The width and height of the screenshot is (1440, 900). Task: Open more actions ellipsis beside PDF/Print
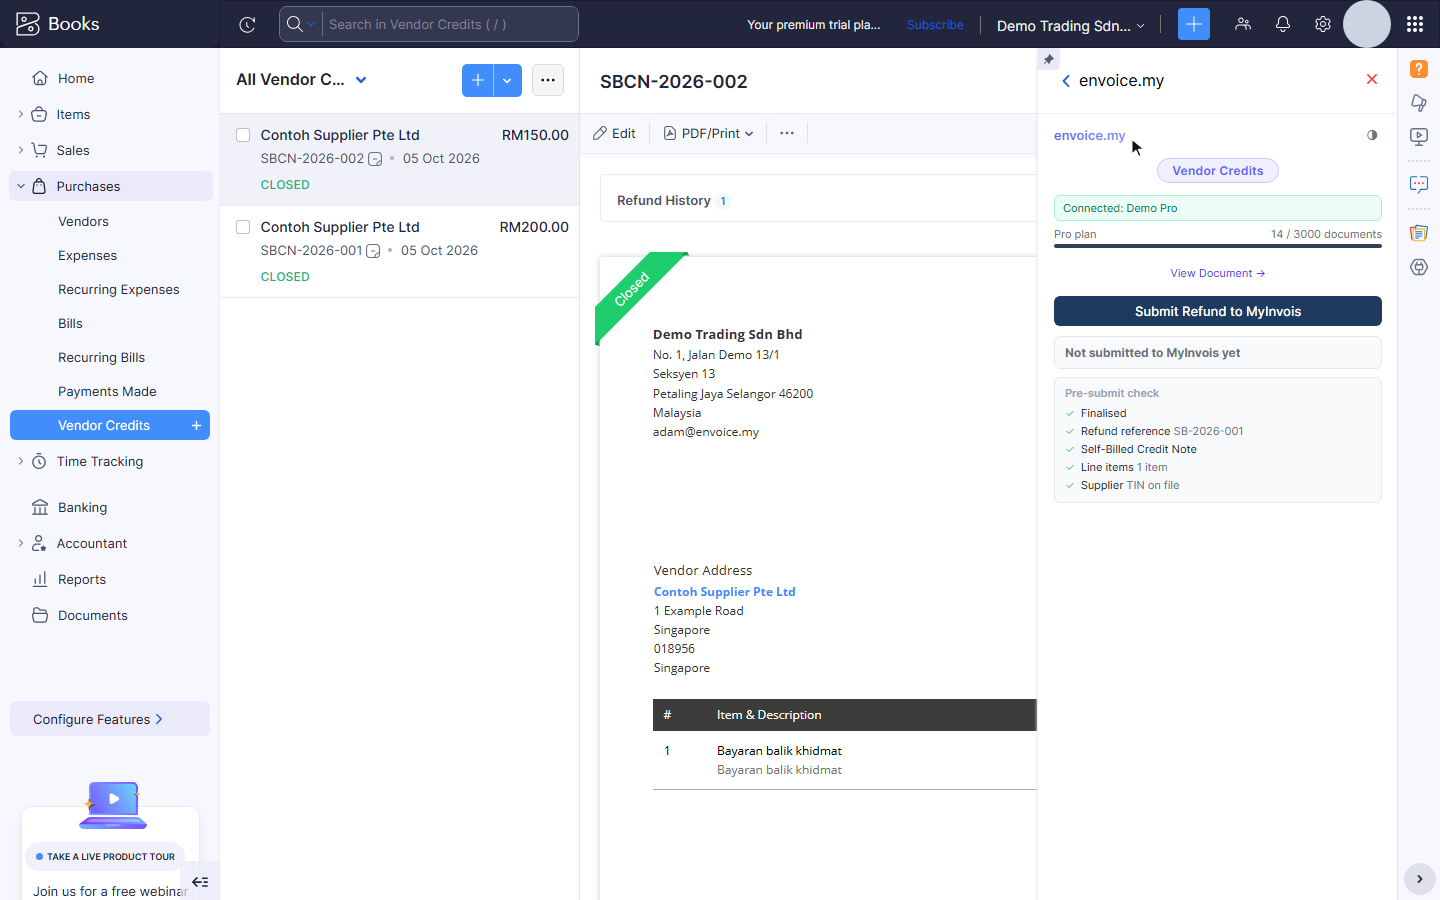(x=787, y=133)
